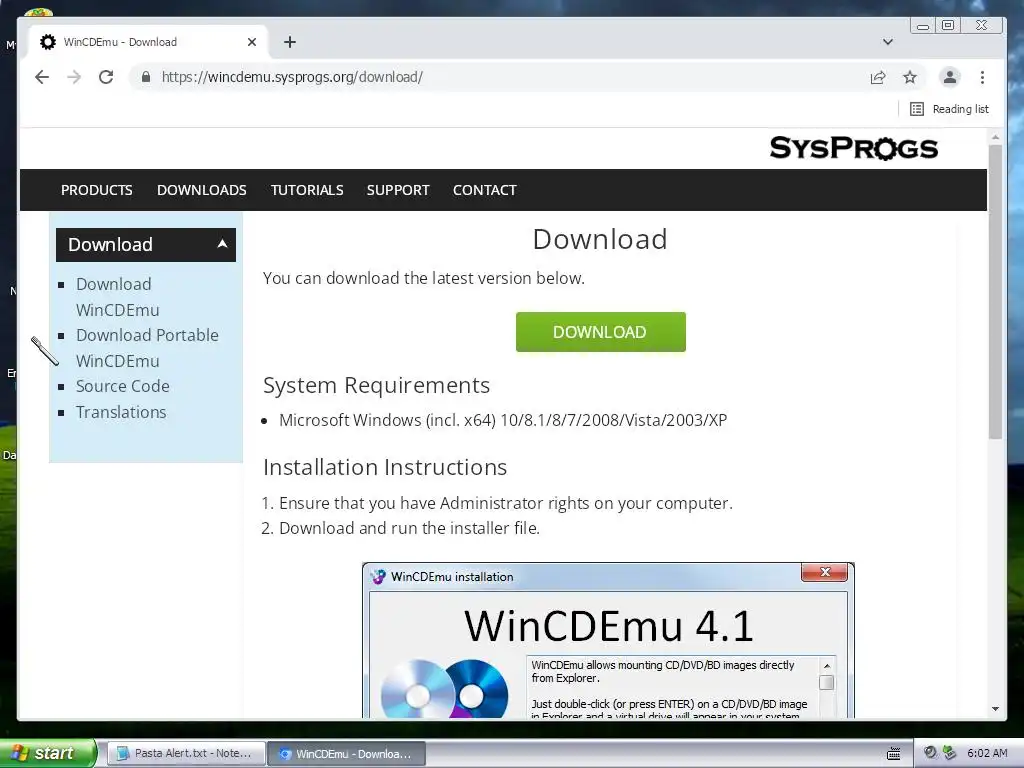The image size is (1024, 768).
Task: Click the forward navigation arrow
Action: (x=74, y=77)
